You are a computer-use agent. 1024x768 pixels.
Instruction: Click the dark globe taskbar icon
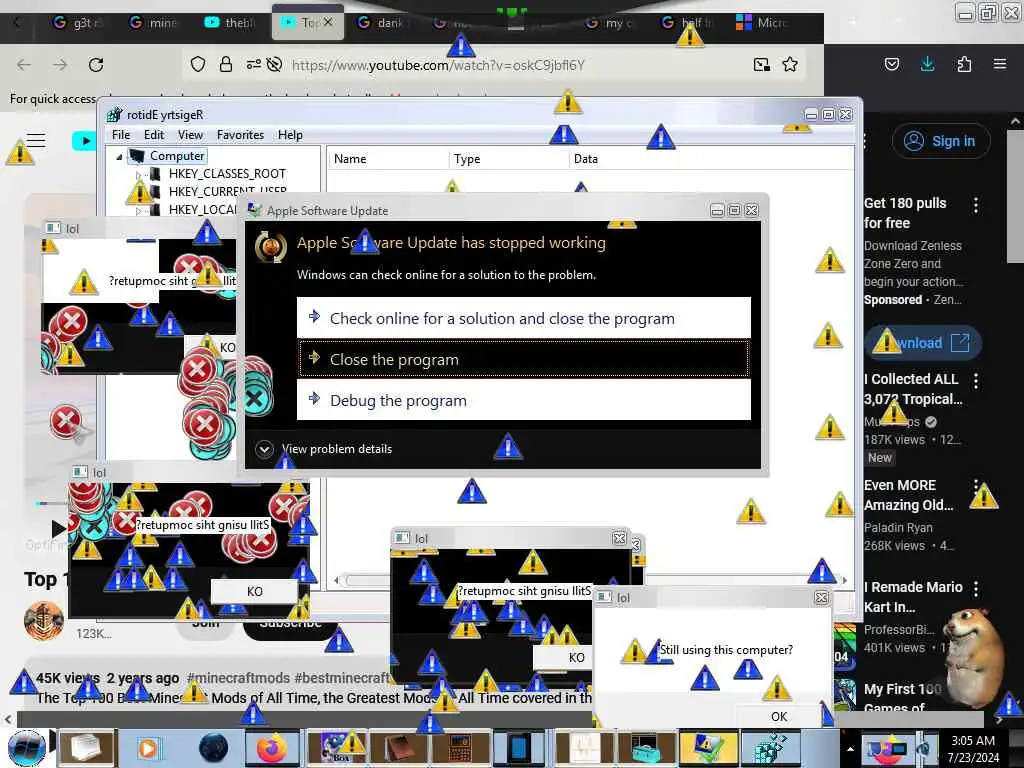213,748
